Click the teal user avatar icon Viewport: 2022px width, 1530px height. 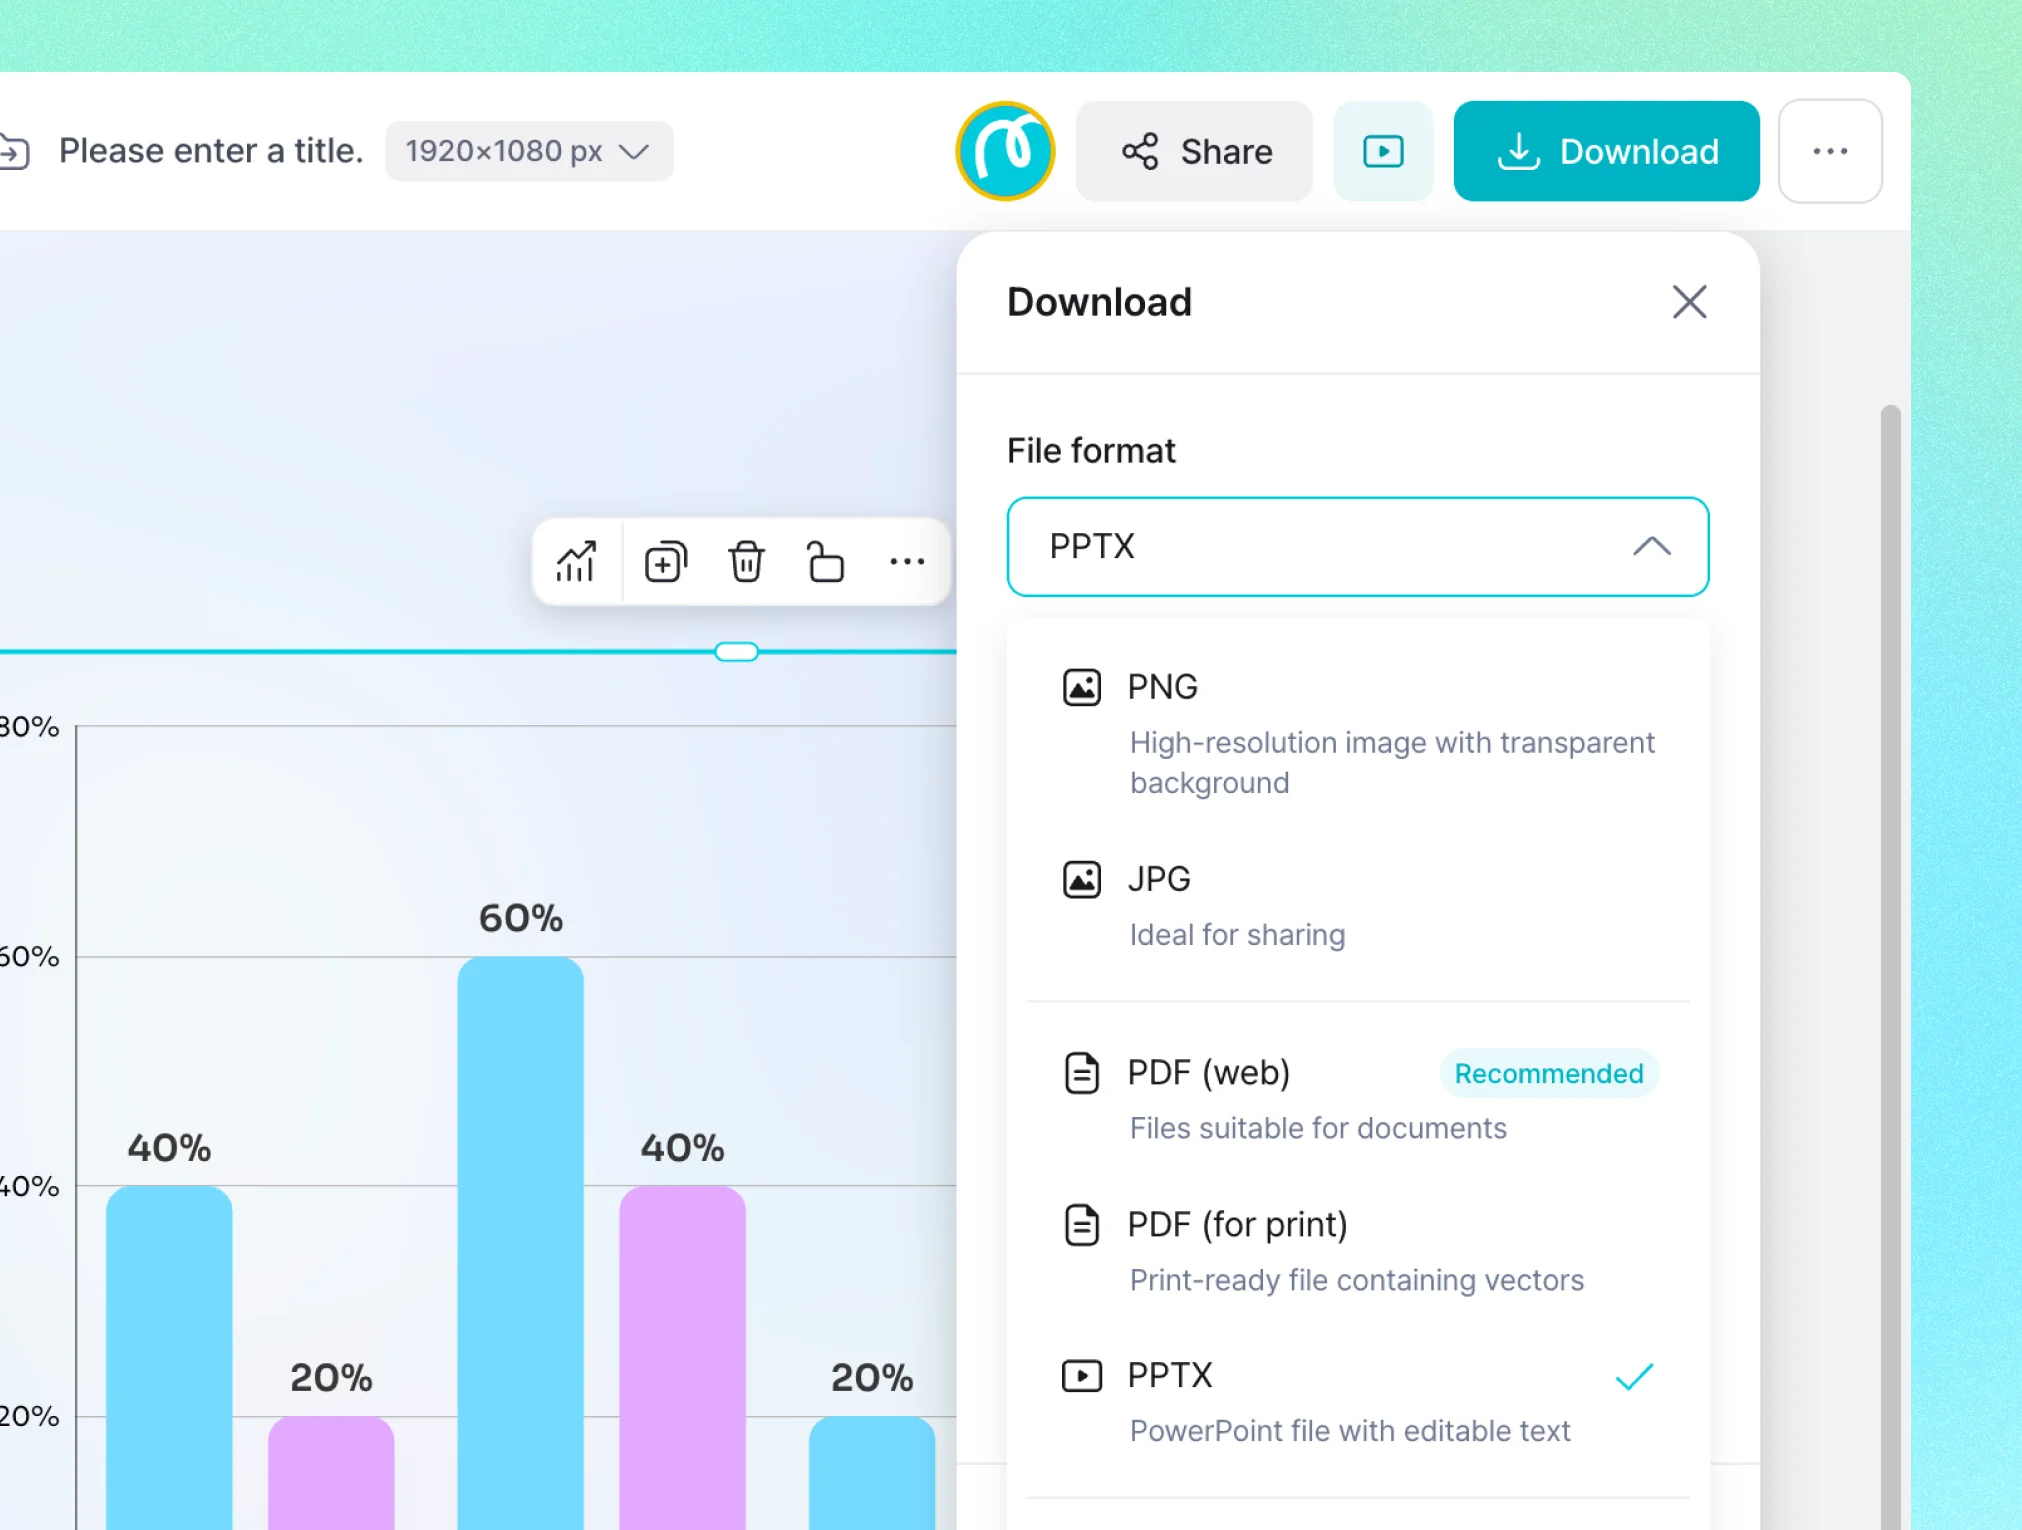(1005, 151)
